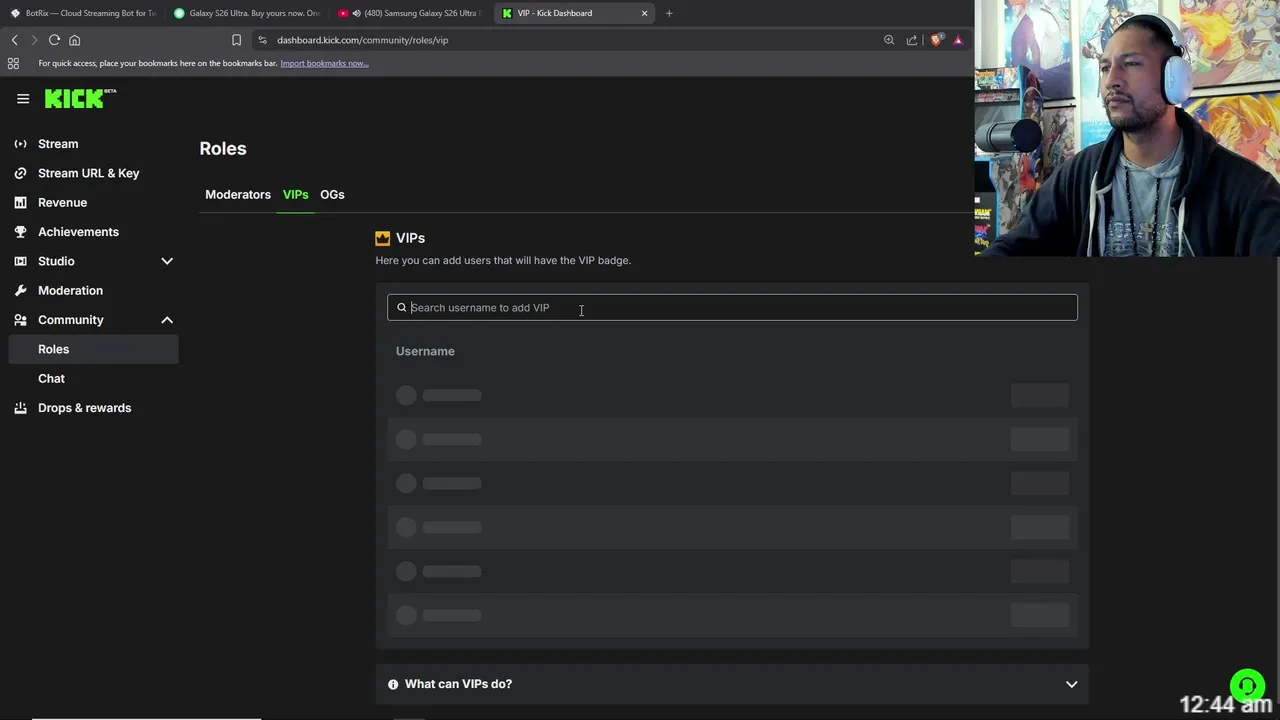Reload the current page
1280x720 pixels.
[x=54, y=40]
